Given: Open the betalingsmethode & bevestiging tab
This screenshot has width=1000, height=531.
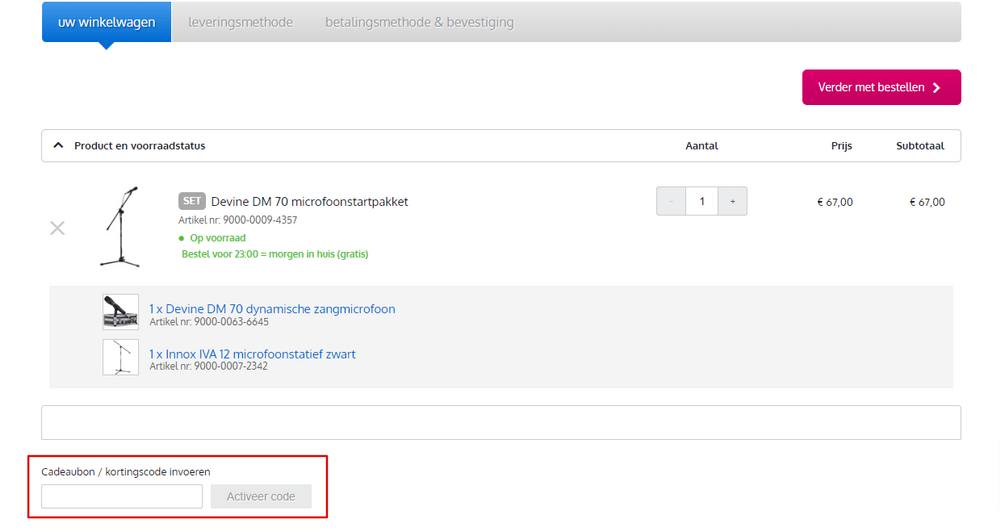Looking at the screenshot, I should [x=419, y=22].
